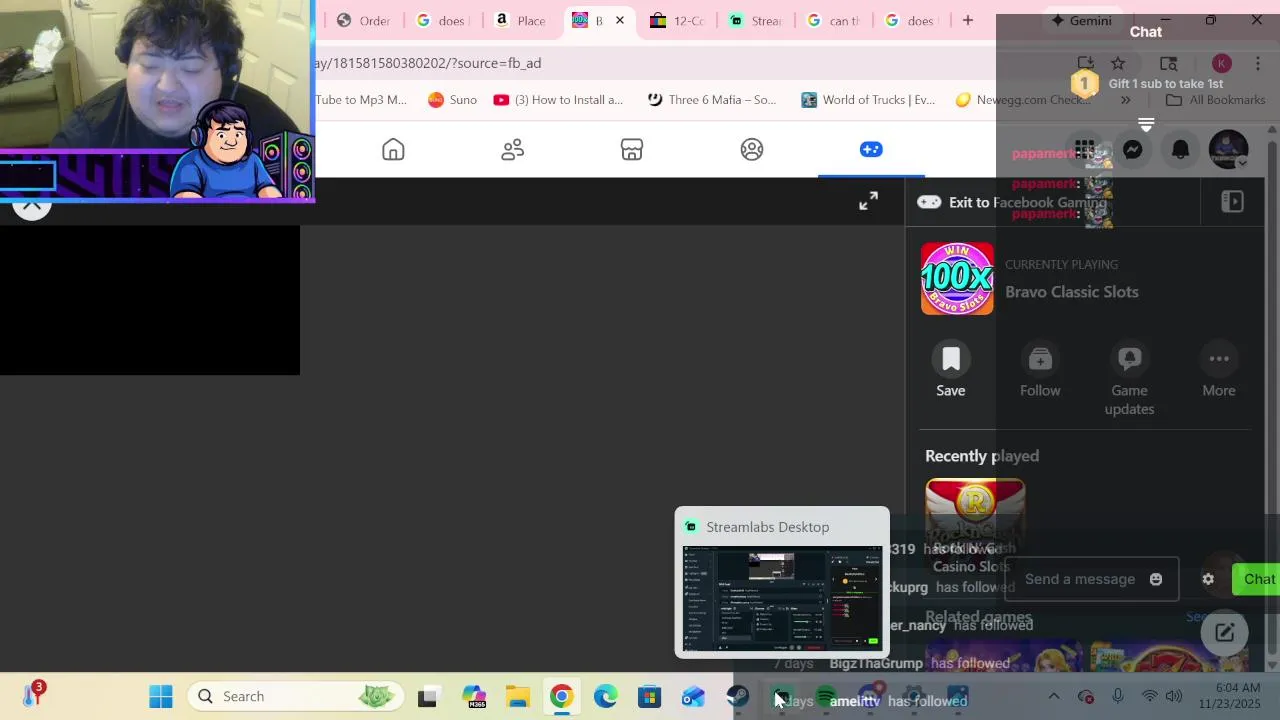Bookmark this page with the star icon
1280x720 pixels.
[x=1118, y=63]
